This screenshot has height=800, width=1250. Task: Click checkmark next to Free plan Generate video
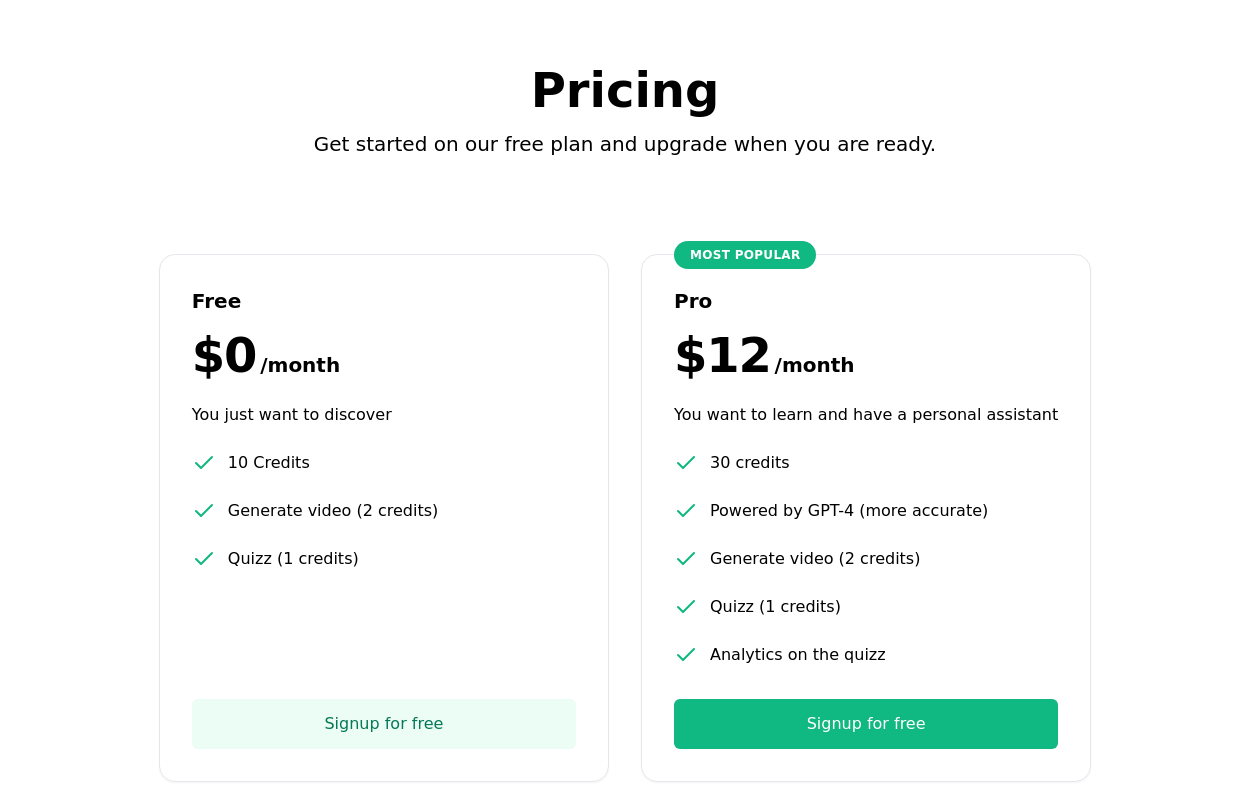(x=204, y=511)
